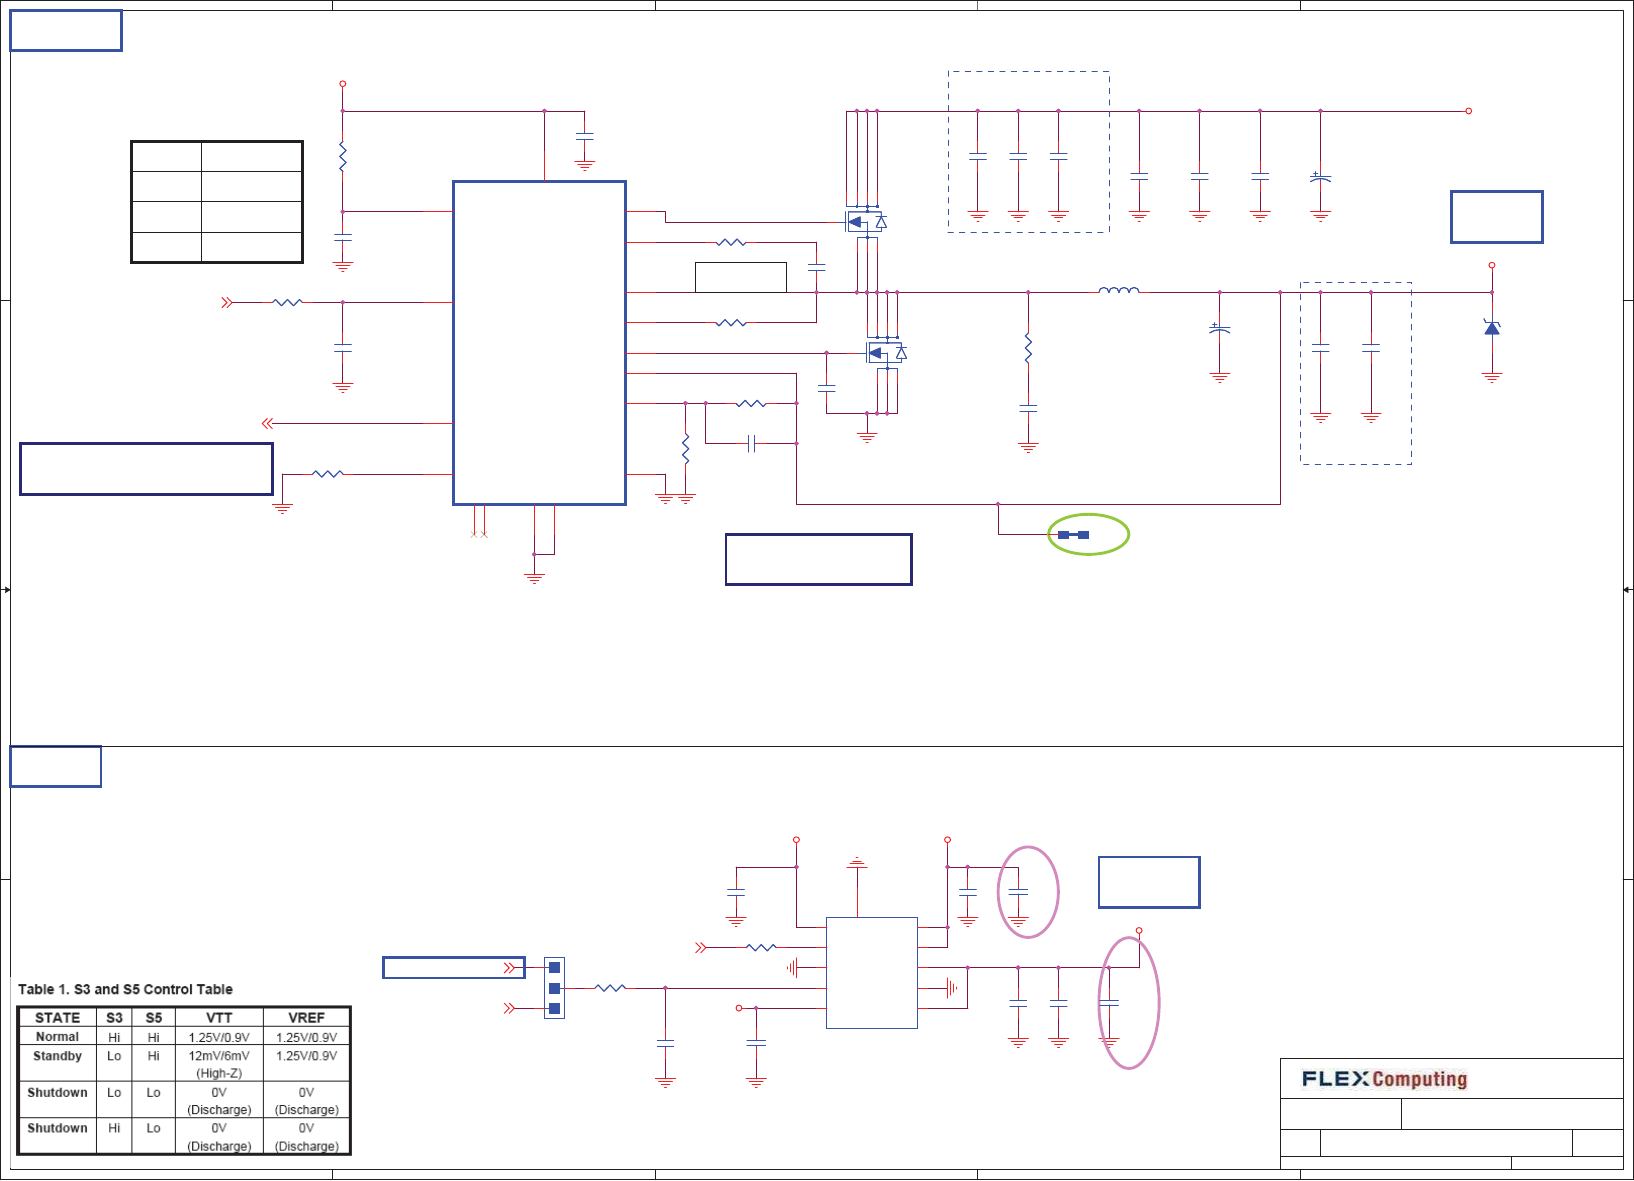
Task: Click the 'S5' column header
Action: coord(153,1018)
